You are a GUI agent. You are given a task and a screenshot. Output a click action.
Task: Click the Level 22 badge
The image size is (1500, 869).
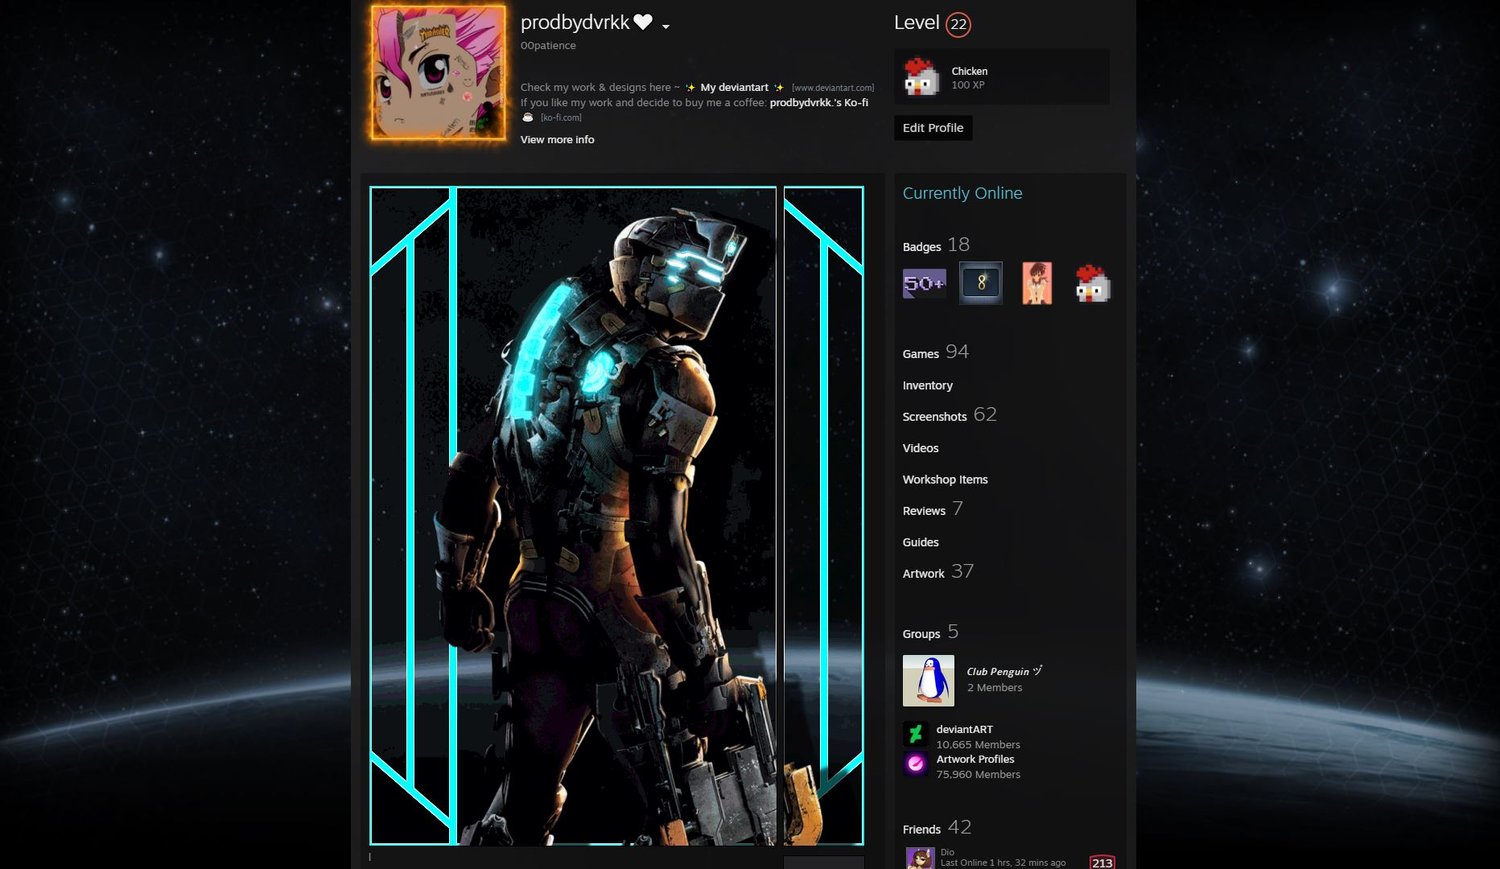point(958,24)
